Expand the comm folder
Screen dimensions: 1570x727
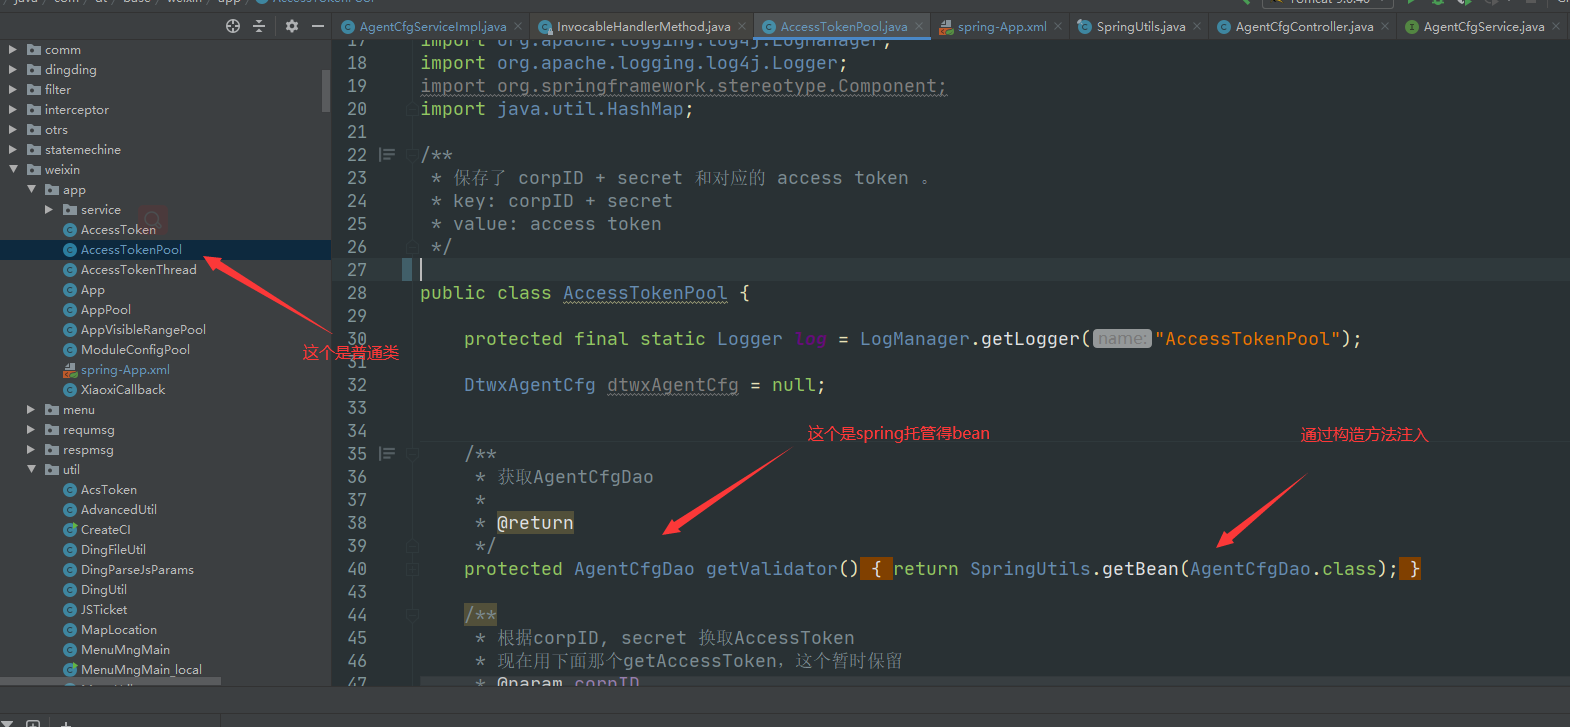(x=13, y=49)
